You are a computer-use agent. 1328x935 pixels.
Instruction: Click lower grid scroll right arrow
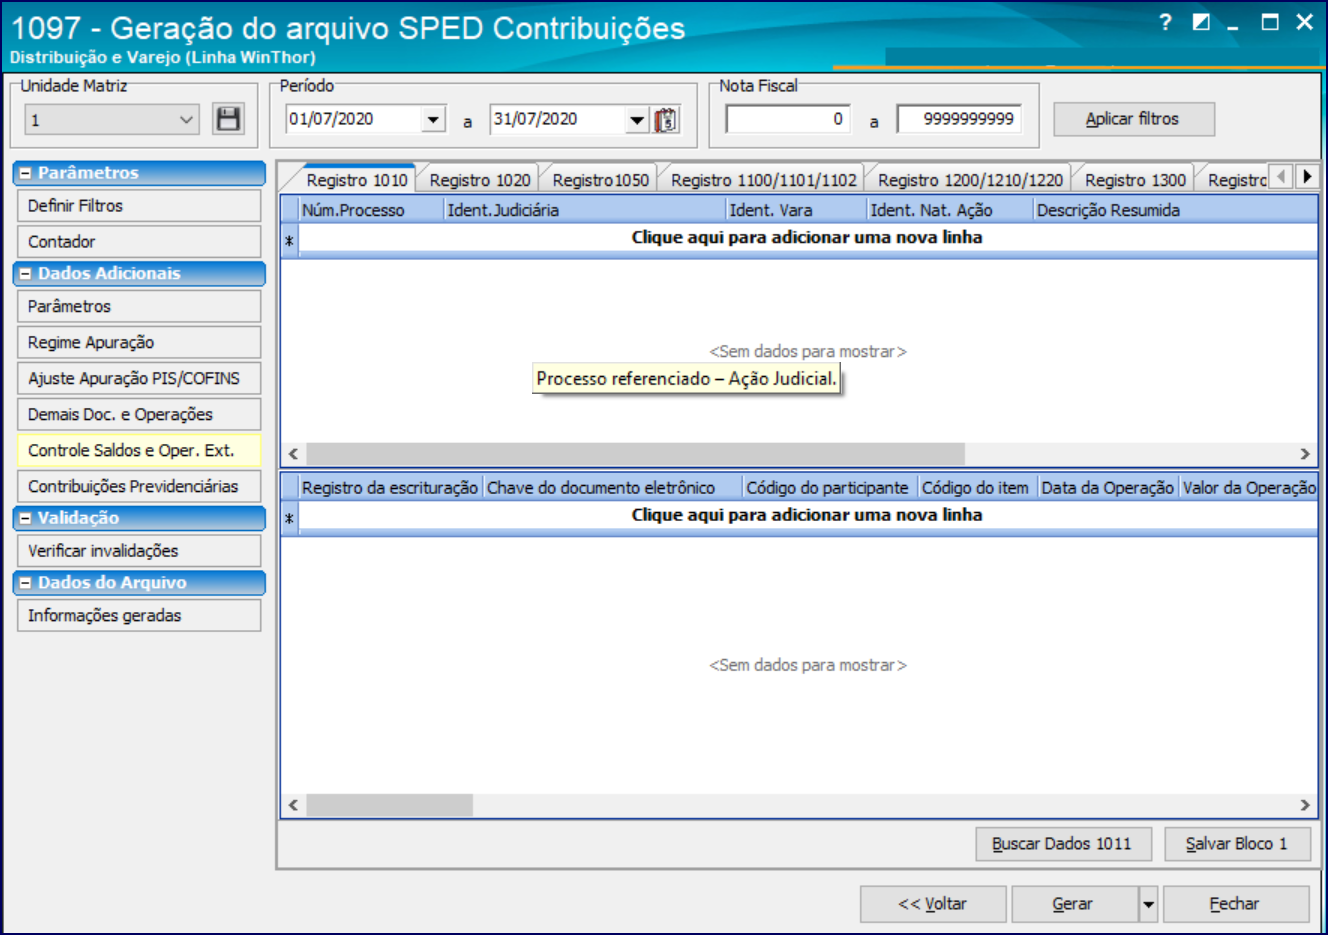(1304, 805)
